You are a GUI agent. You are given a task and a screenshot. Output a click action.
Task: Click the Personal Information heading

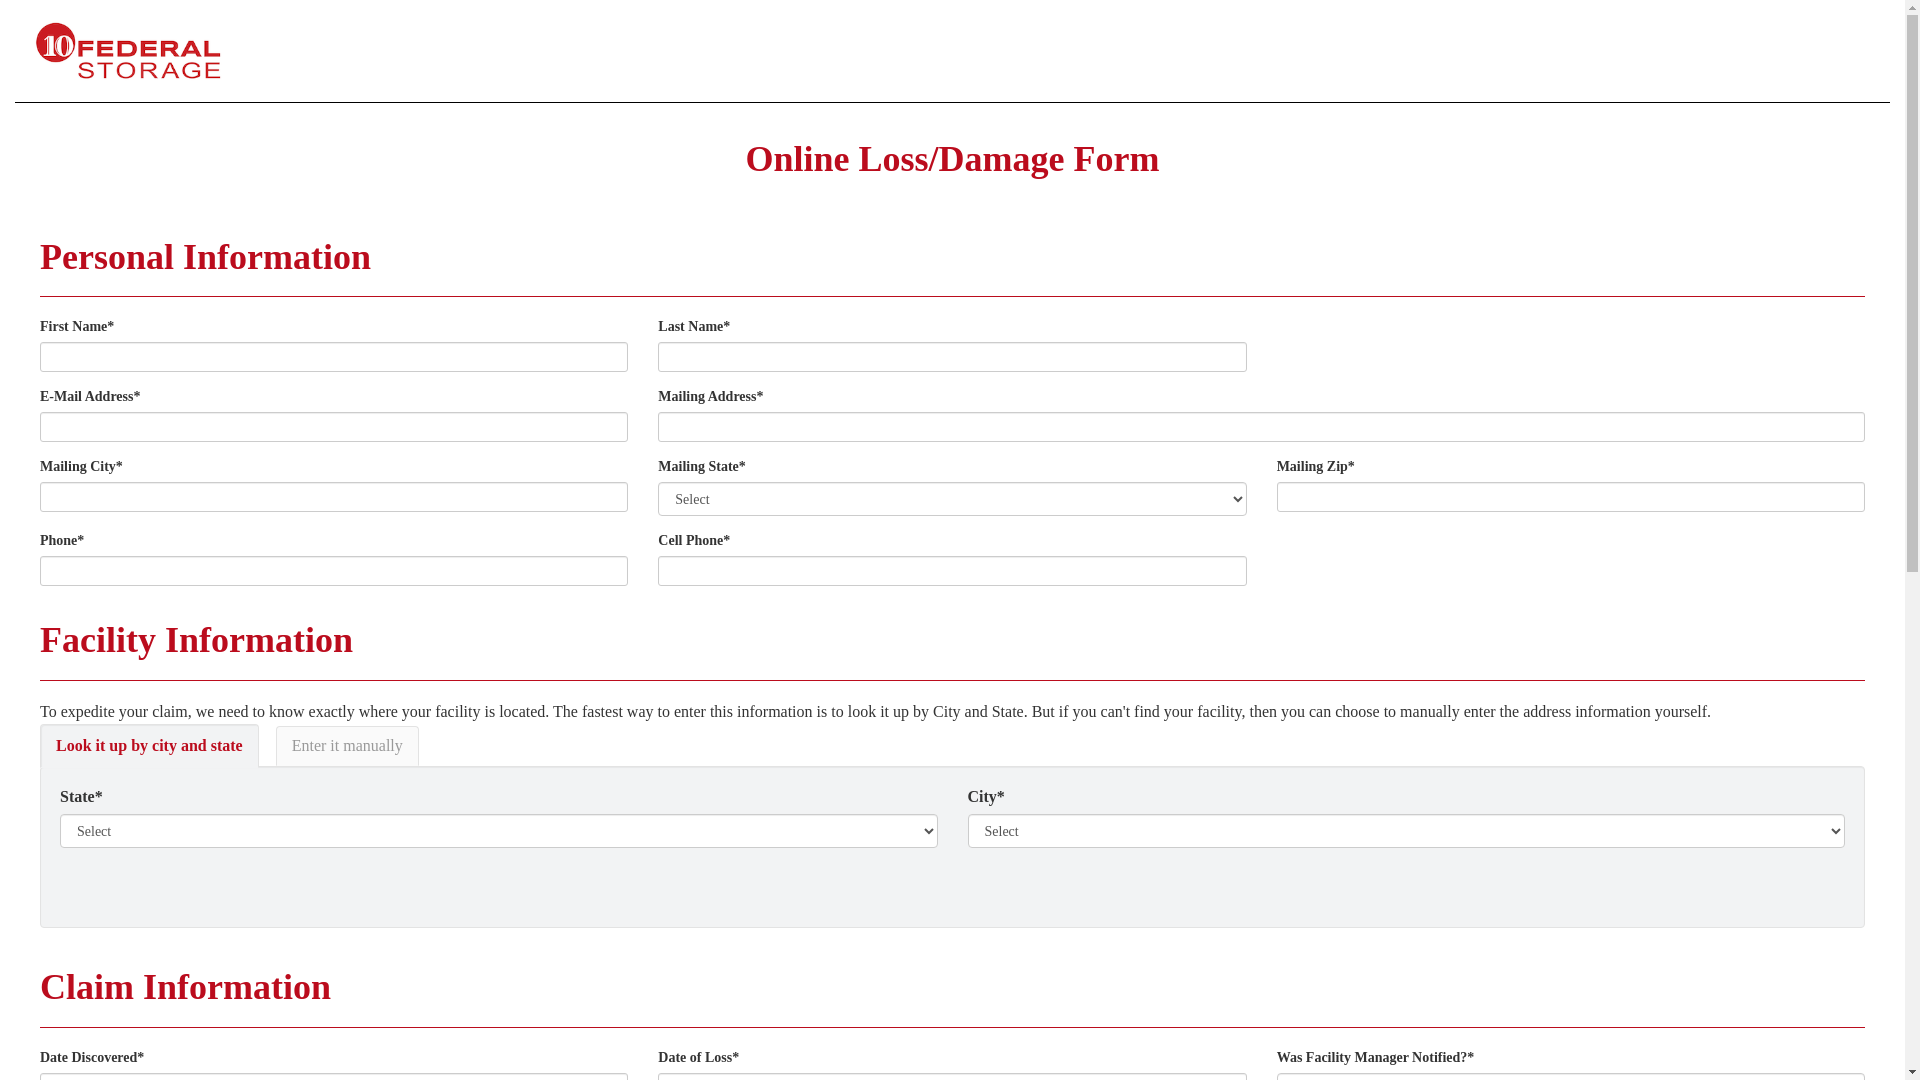[x=205, y=257]
